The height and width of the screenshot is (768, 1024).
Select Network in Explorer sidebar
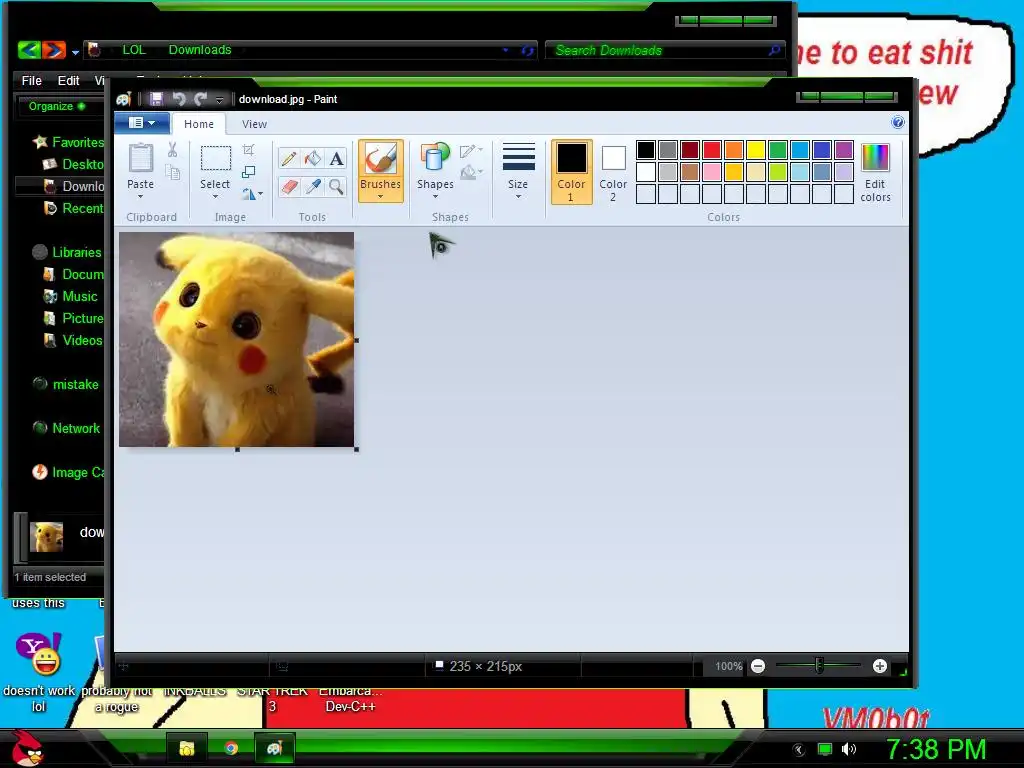(67, 428)
